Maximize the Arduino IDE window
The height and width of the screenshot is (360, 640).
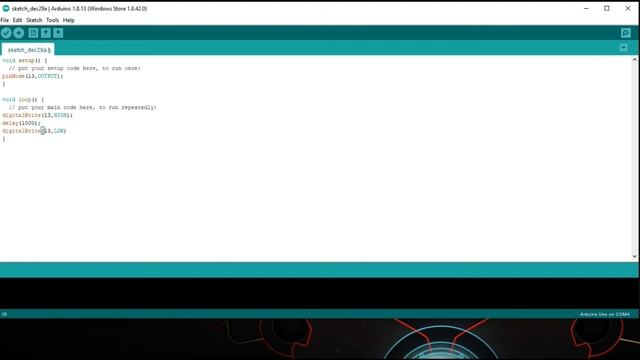click(607, 8)
